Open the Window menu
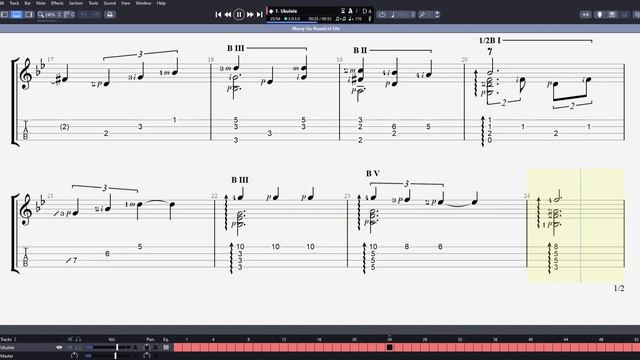This screenshot has height=360, width=640. pos(143,3)
